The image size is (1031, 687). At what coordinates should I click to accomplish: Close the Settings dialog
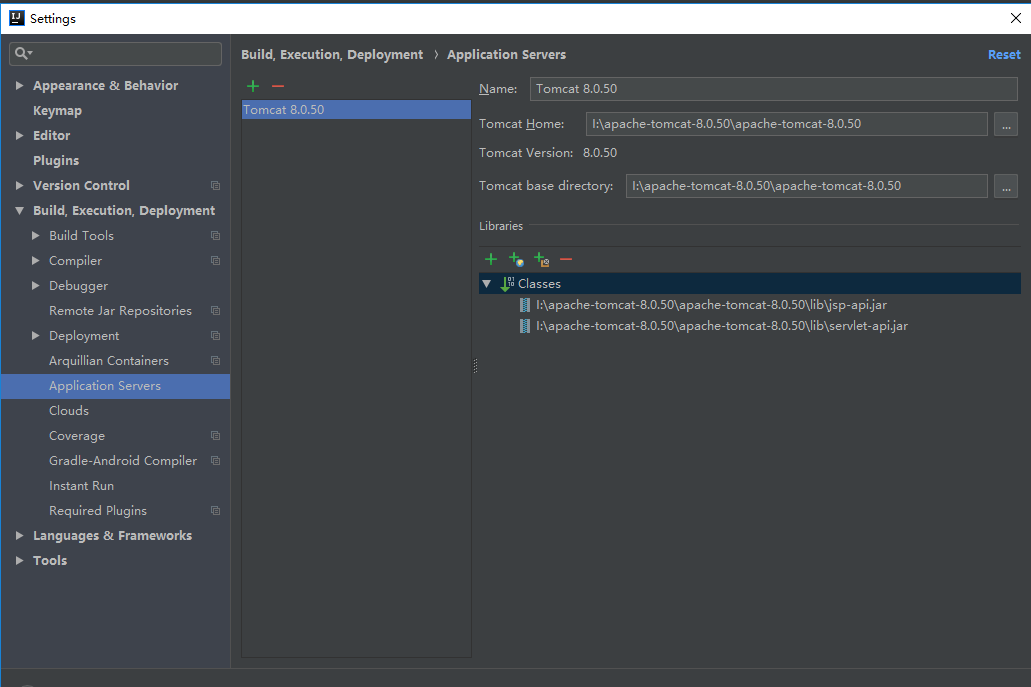tap(1015, 18)
